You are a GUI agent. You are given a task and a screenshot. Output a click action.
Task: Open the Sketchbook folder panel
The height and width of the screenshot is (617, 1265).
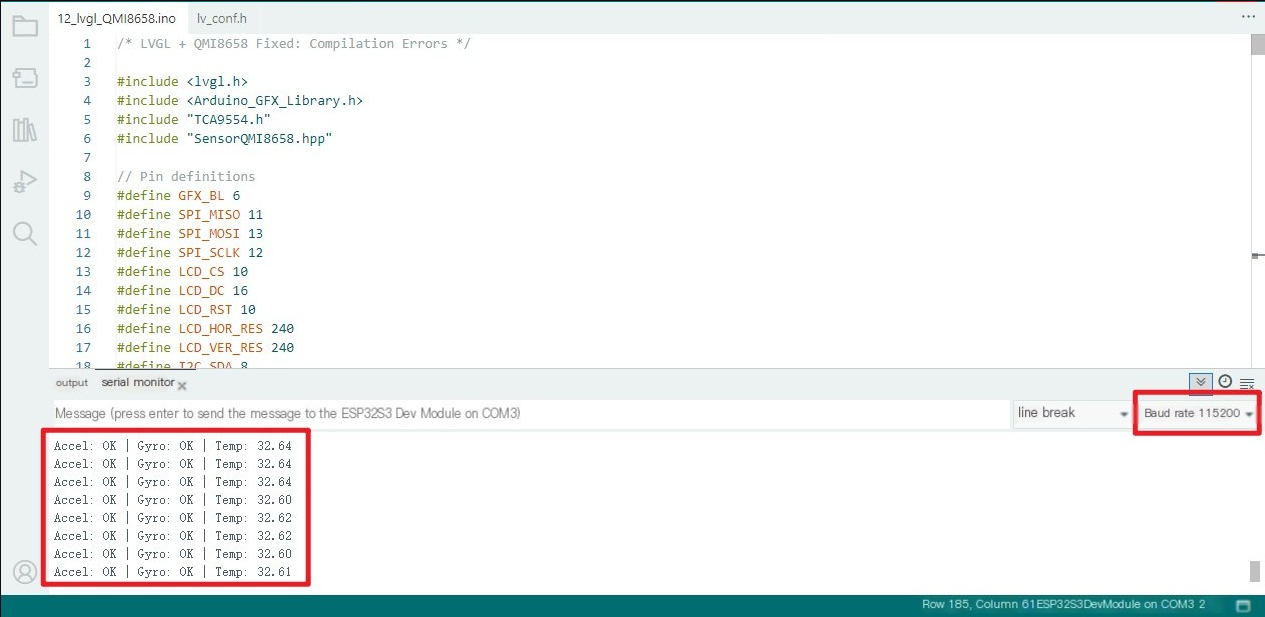(x=25, y=26)
